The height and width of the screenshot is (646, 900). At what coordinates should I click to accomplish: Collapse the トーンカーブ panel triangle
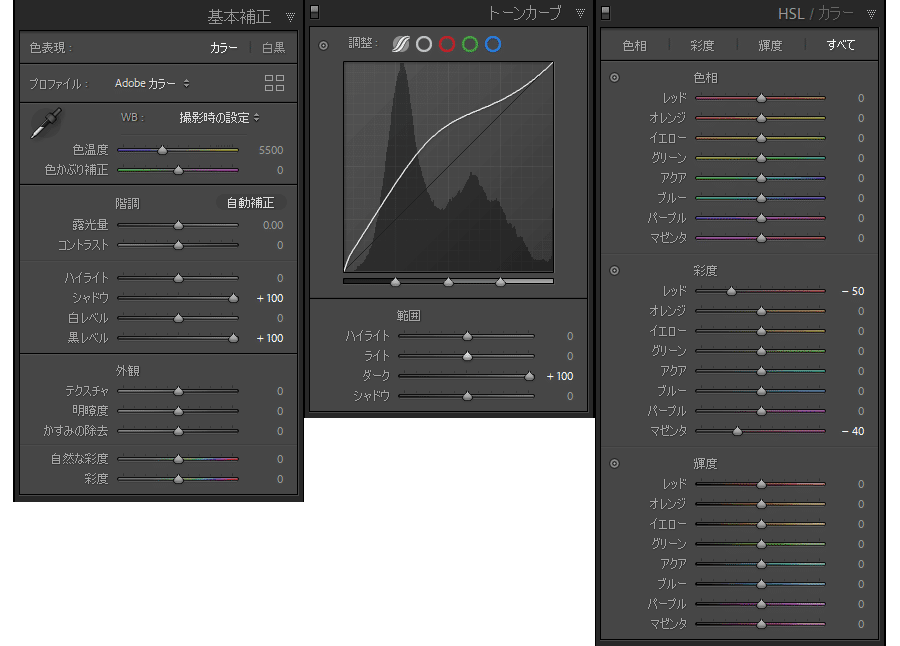point(580,13)
